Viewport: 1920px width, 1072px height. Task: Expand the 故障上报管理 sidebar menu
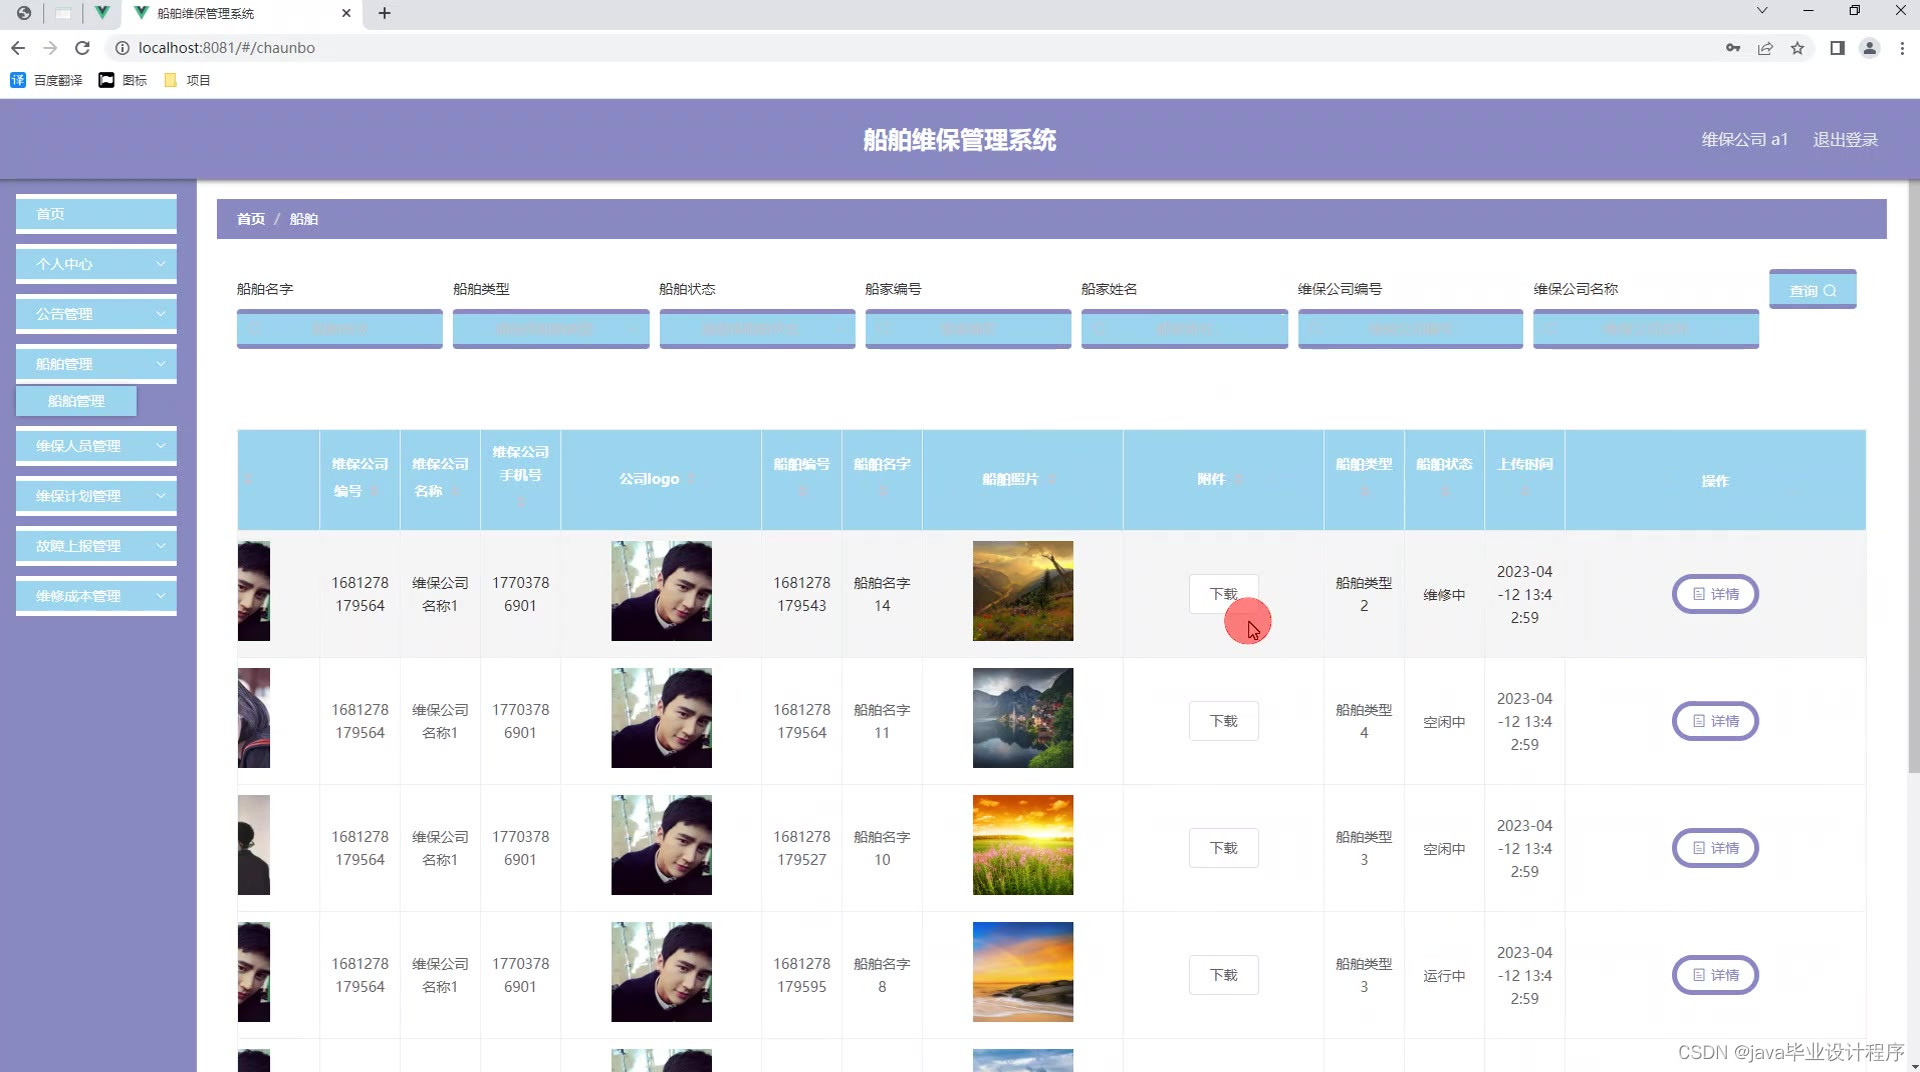96,546
